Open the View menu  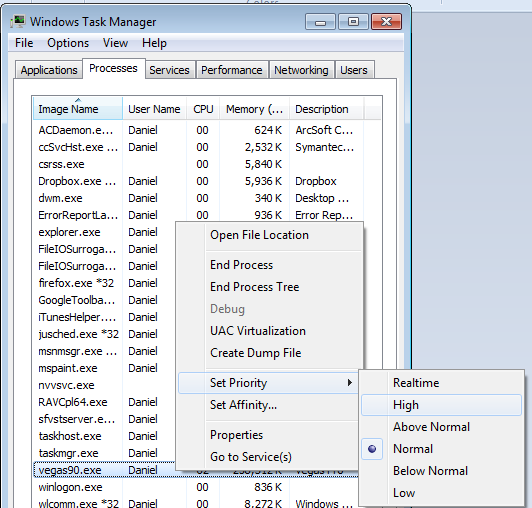click(x=115, y=43)
